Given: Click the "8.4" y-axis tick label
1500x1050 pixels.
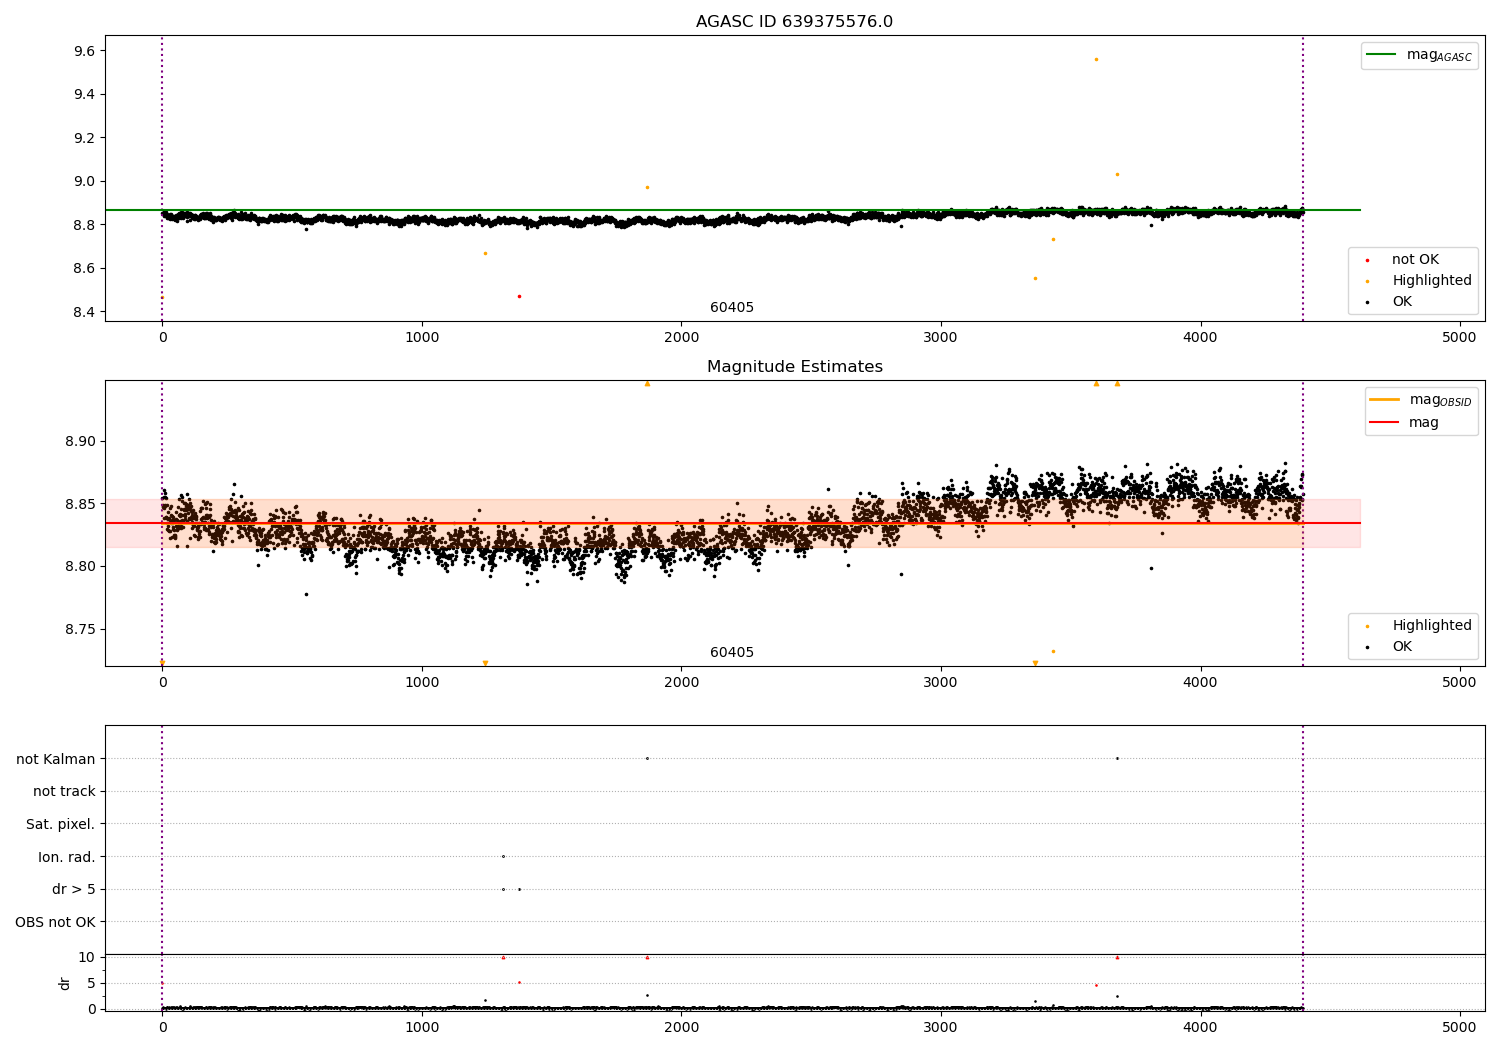Looking at the screenshot, I should [x=84, y=312].
